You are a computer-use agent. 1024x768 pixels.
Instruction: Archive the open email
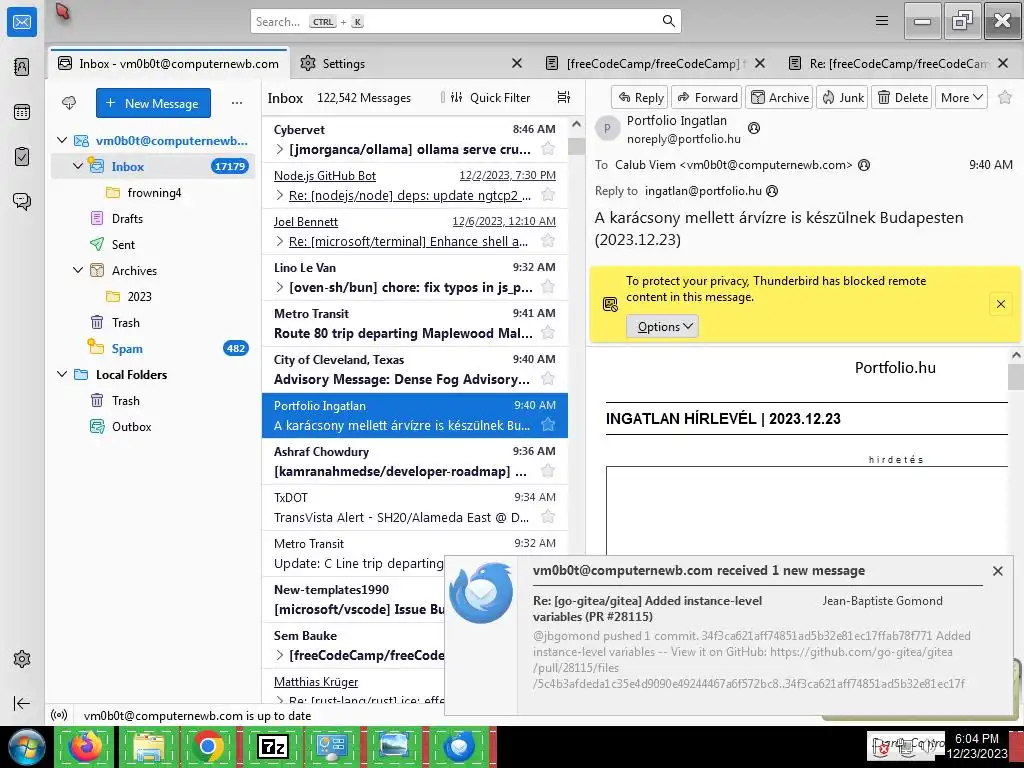pos(779,97)
